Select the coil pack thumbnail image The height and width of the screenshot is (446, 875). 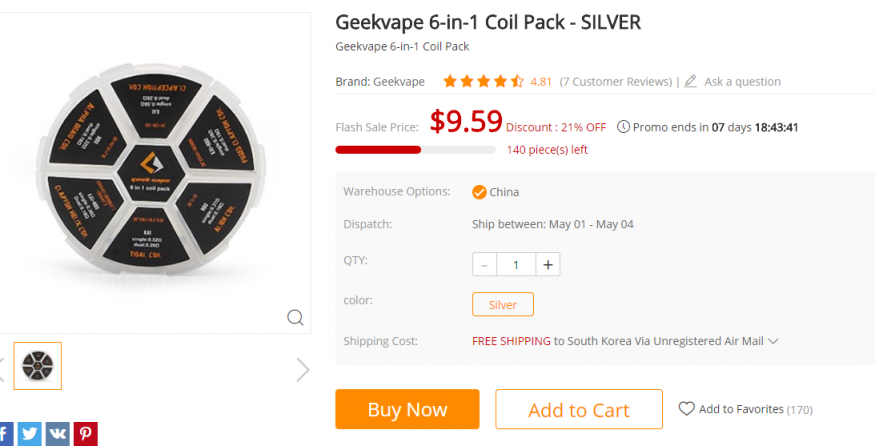[38, 366]
